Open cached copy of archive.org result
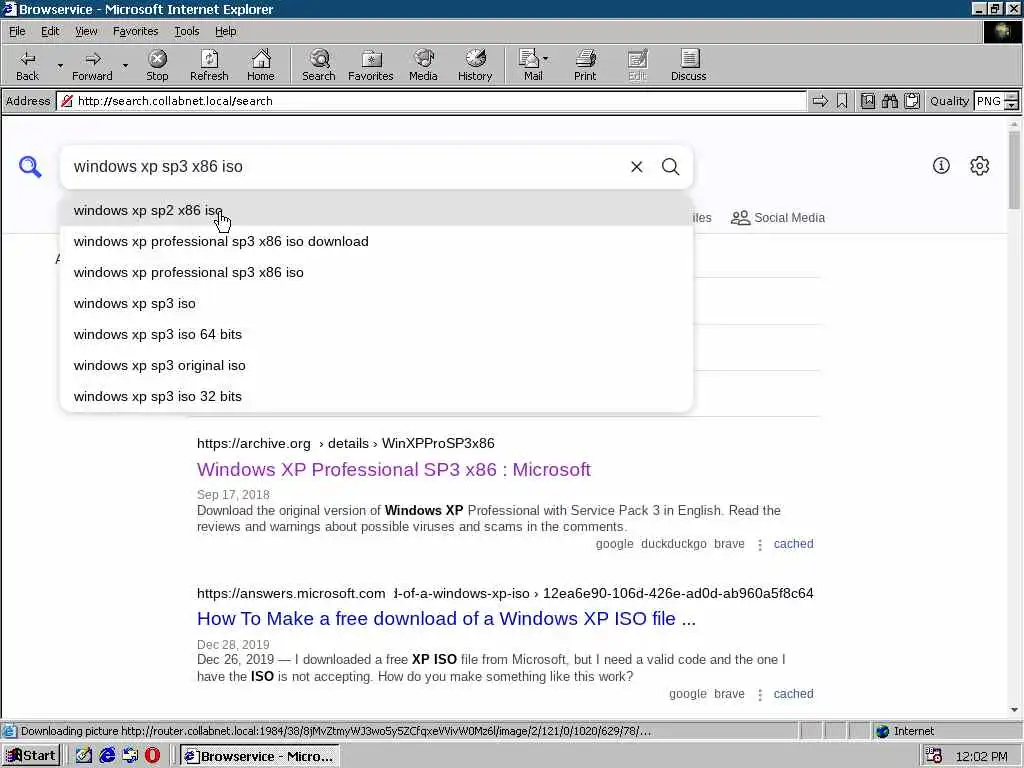Image resolution: width=1024 pixels, height=768 pixels. pos(793,544)
